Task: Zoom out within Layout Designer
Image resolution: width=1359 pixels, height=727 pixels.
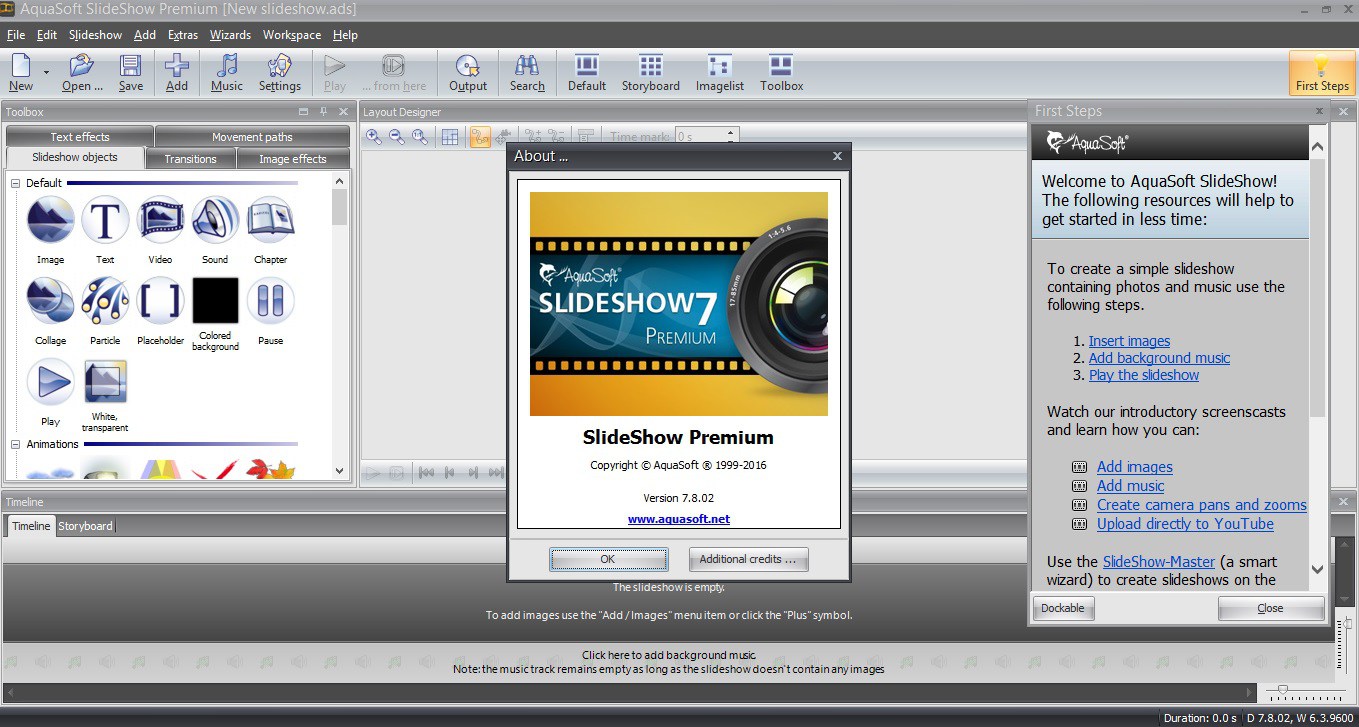Action: click(x=397, y=137)
